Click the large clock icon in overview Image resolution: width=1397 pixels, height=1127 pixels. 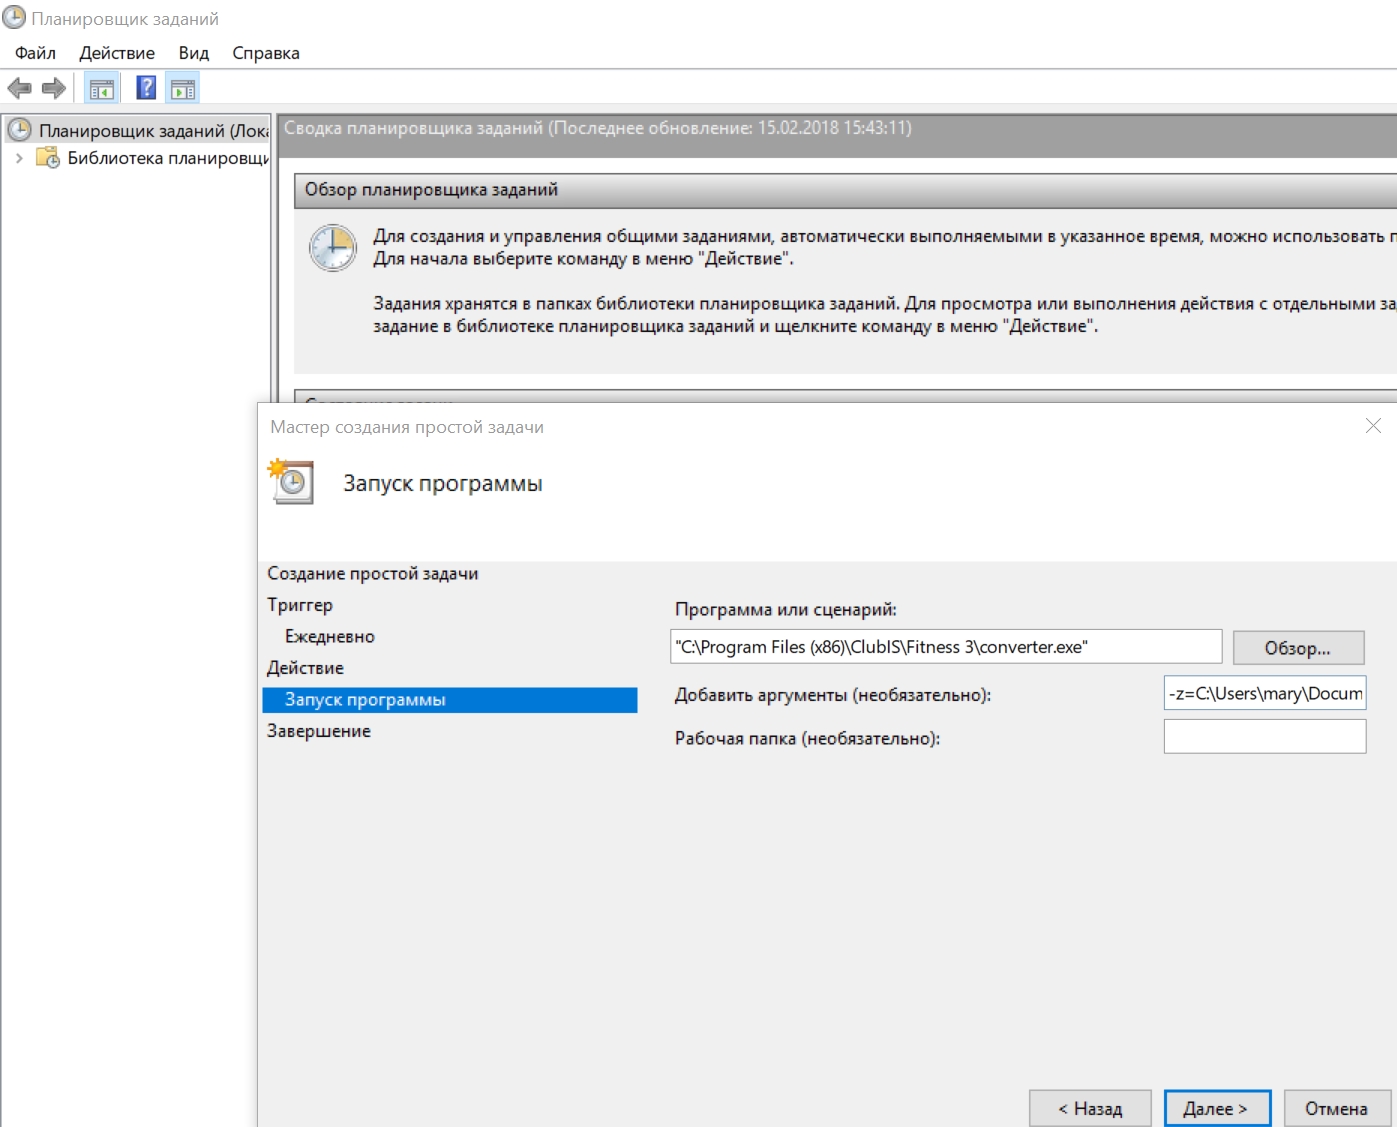coord(332,248)
